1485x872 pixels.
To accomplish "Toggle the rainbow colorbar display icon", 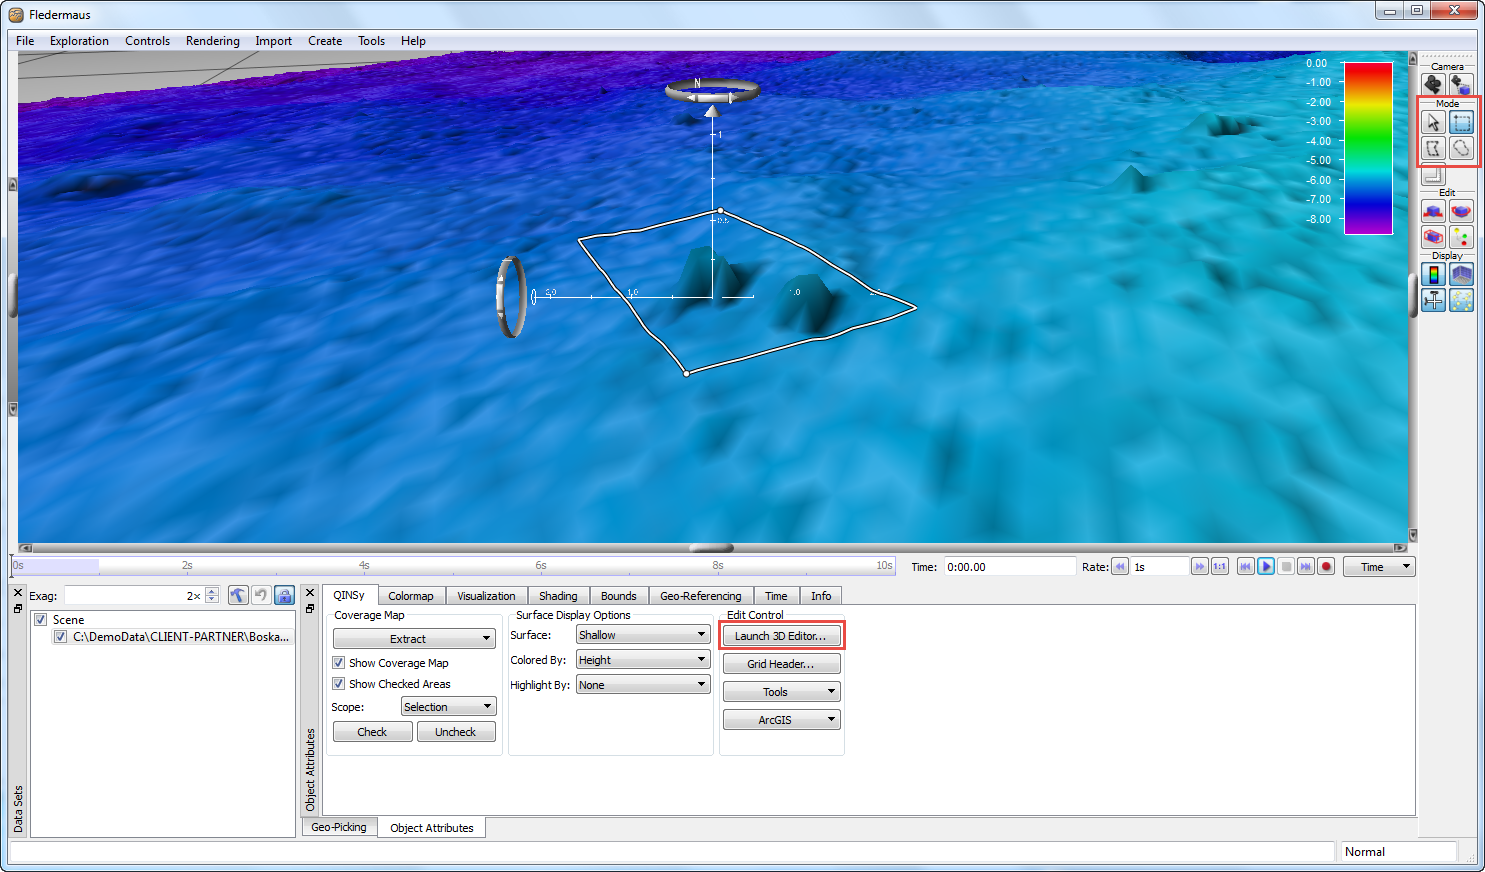I will [x=1433, y=274].
